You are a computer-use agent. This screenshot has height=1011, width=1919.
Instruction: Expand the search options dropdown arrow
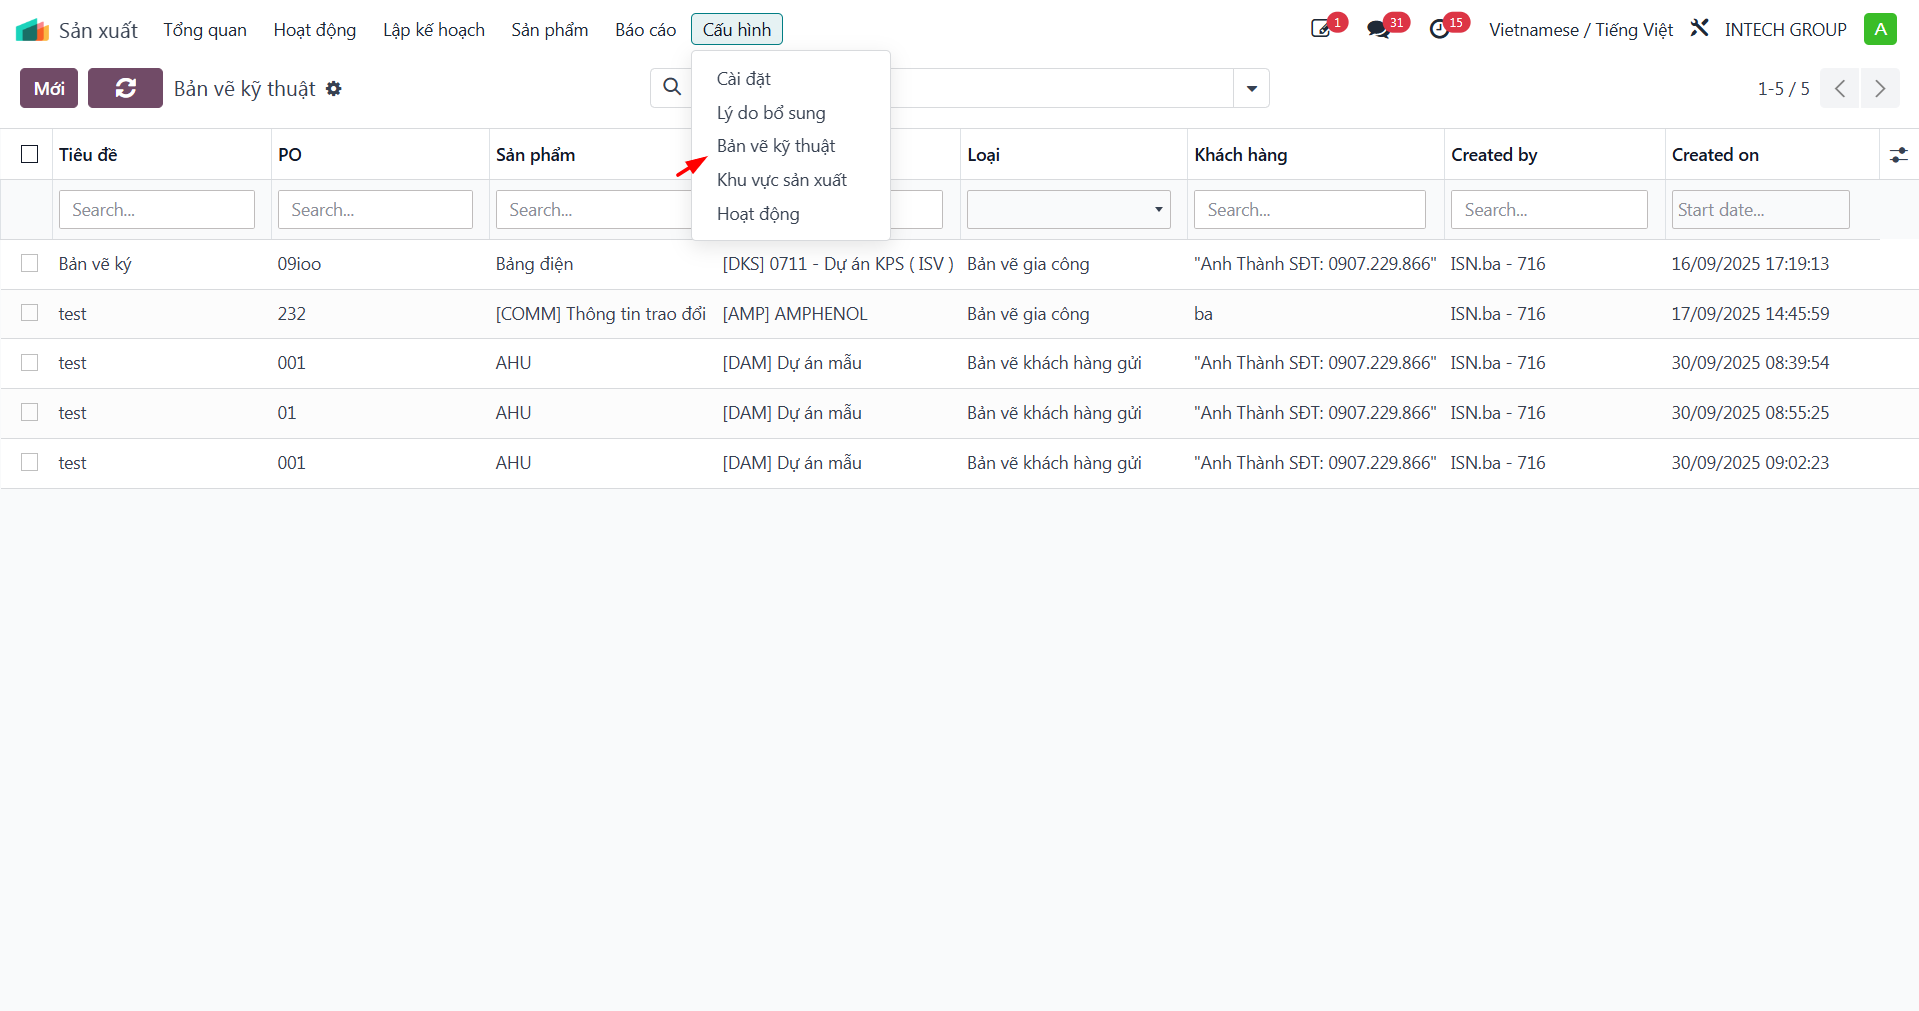[1251, 88]
